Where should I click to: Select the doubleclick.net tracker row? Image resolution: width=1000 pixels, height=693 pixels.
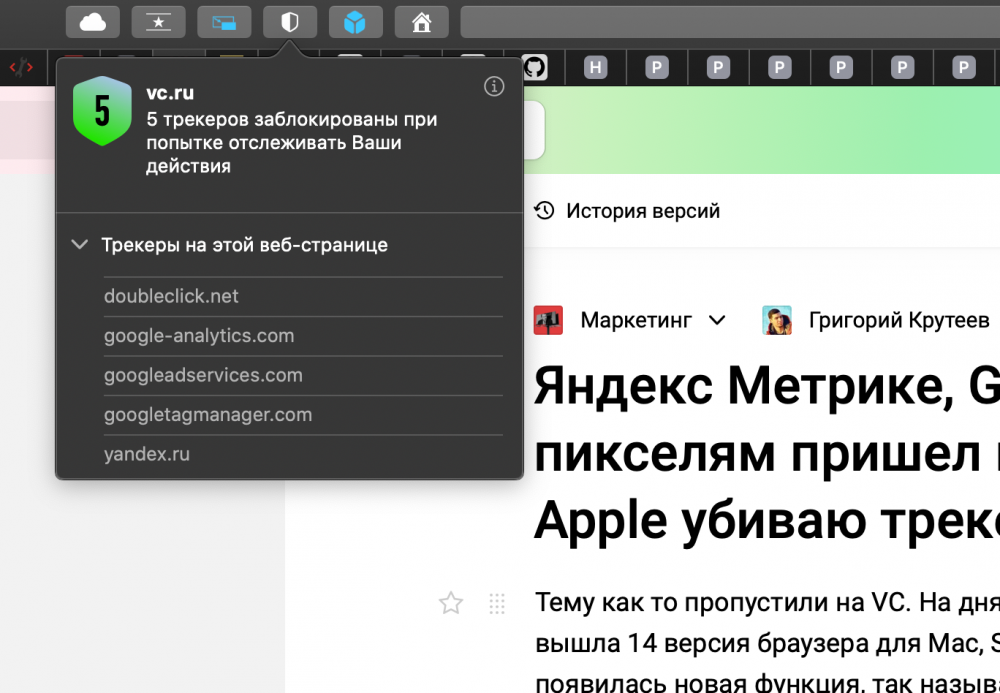303,296
